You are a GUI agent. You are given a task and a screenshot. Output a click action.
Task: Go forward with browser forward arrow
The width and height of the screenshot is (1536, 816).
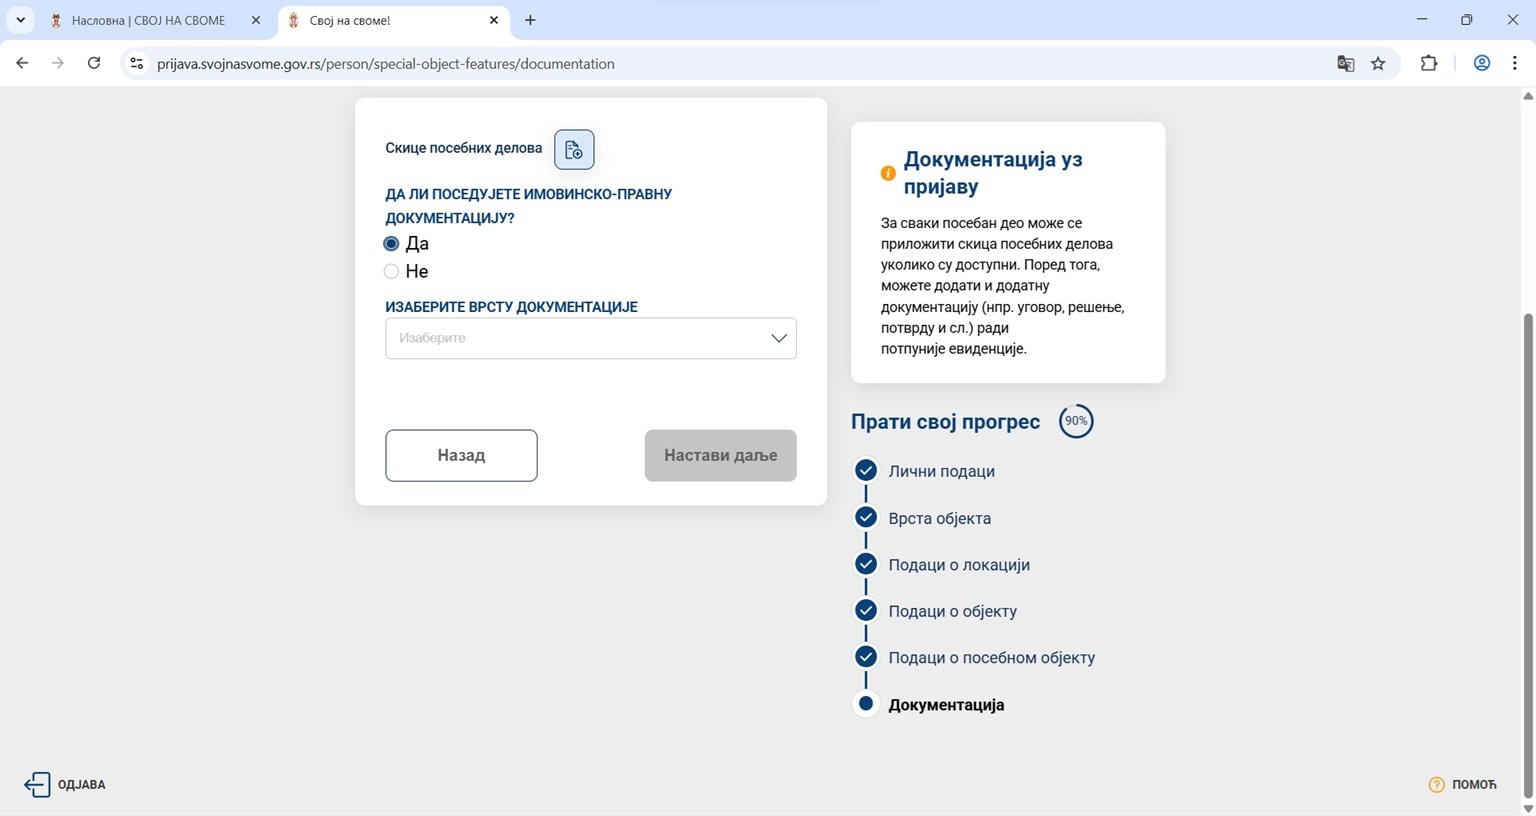58,63
